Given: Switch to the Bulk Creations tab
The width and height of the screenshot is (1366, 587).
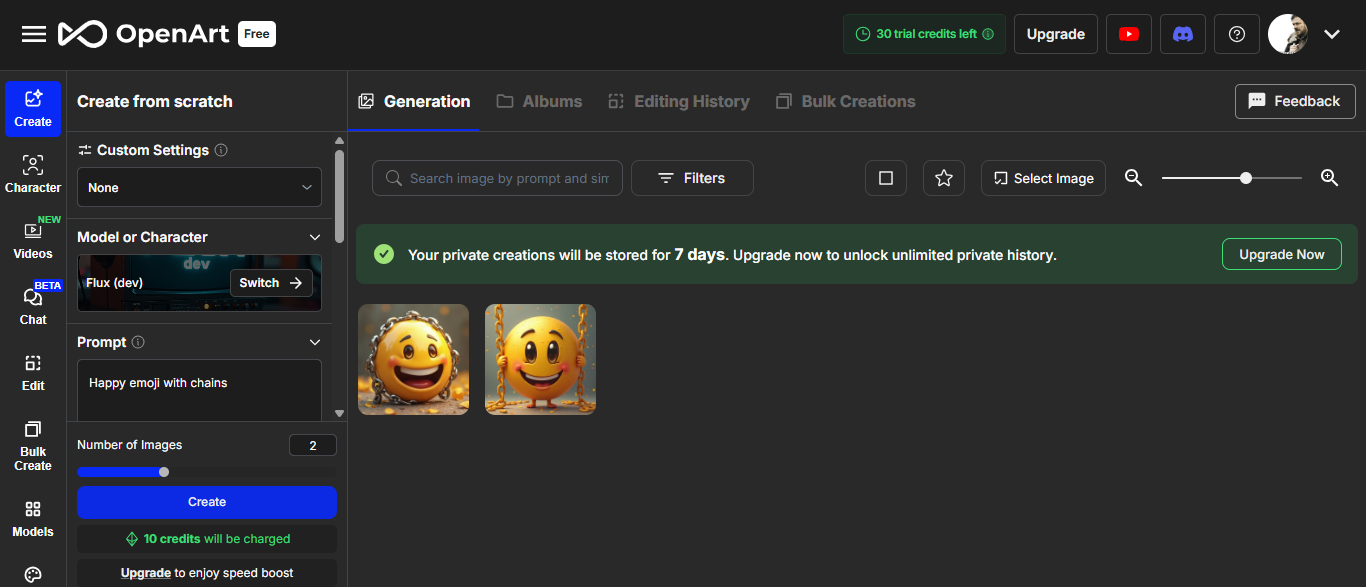Looking at the screenshot, I should 845,101.
